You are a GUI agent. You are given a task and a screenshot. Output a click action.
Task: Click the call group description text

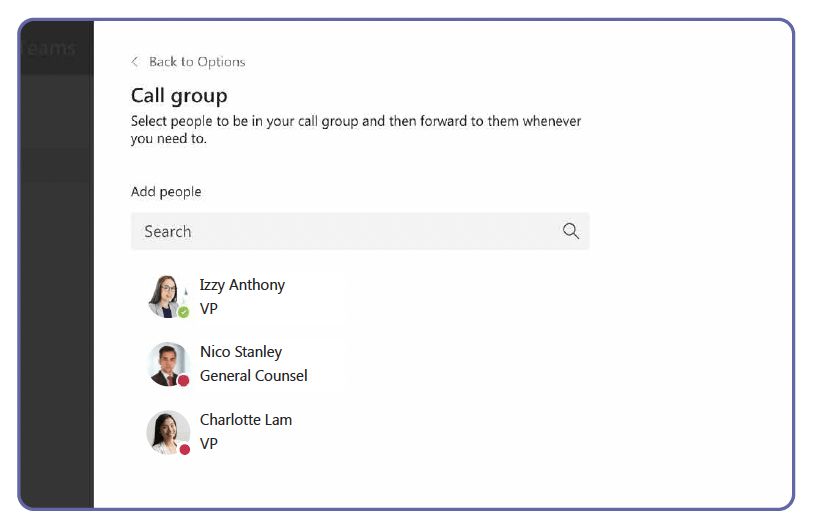coord(356,130)
